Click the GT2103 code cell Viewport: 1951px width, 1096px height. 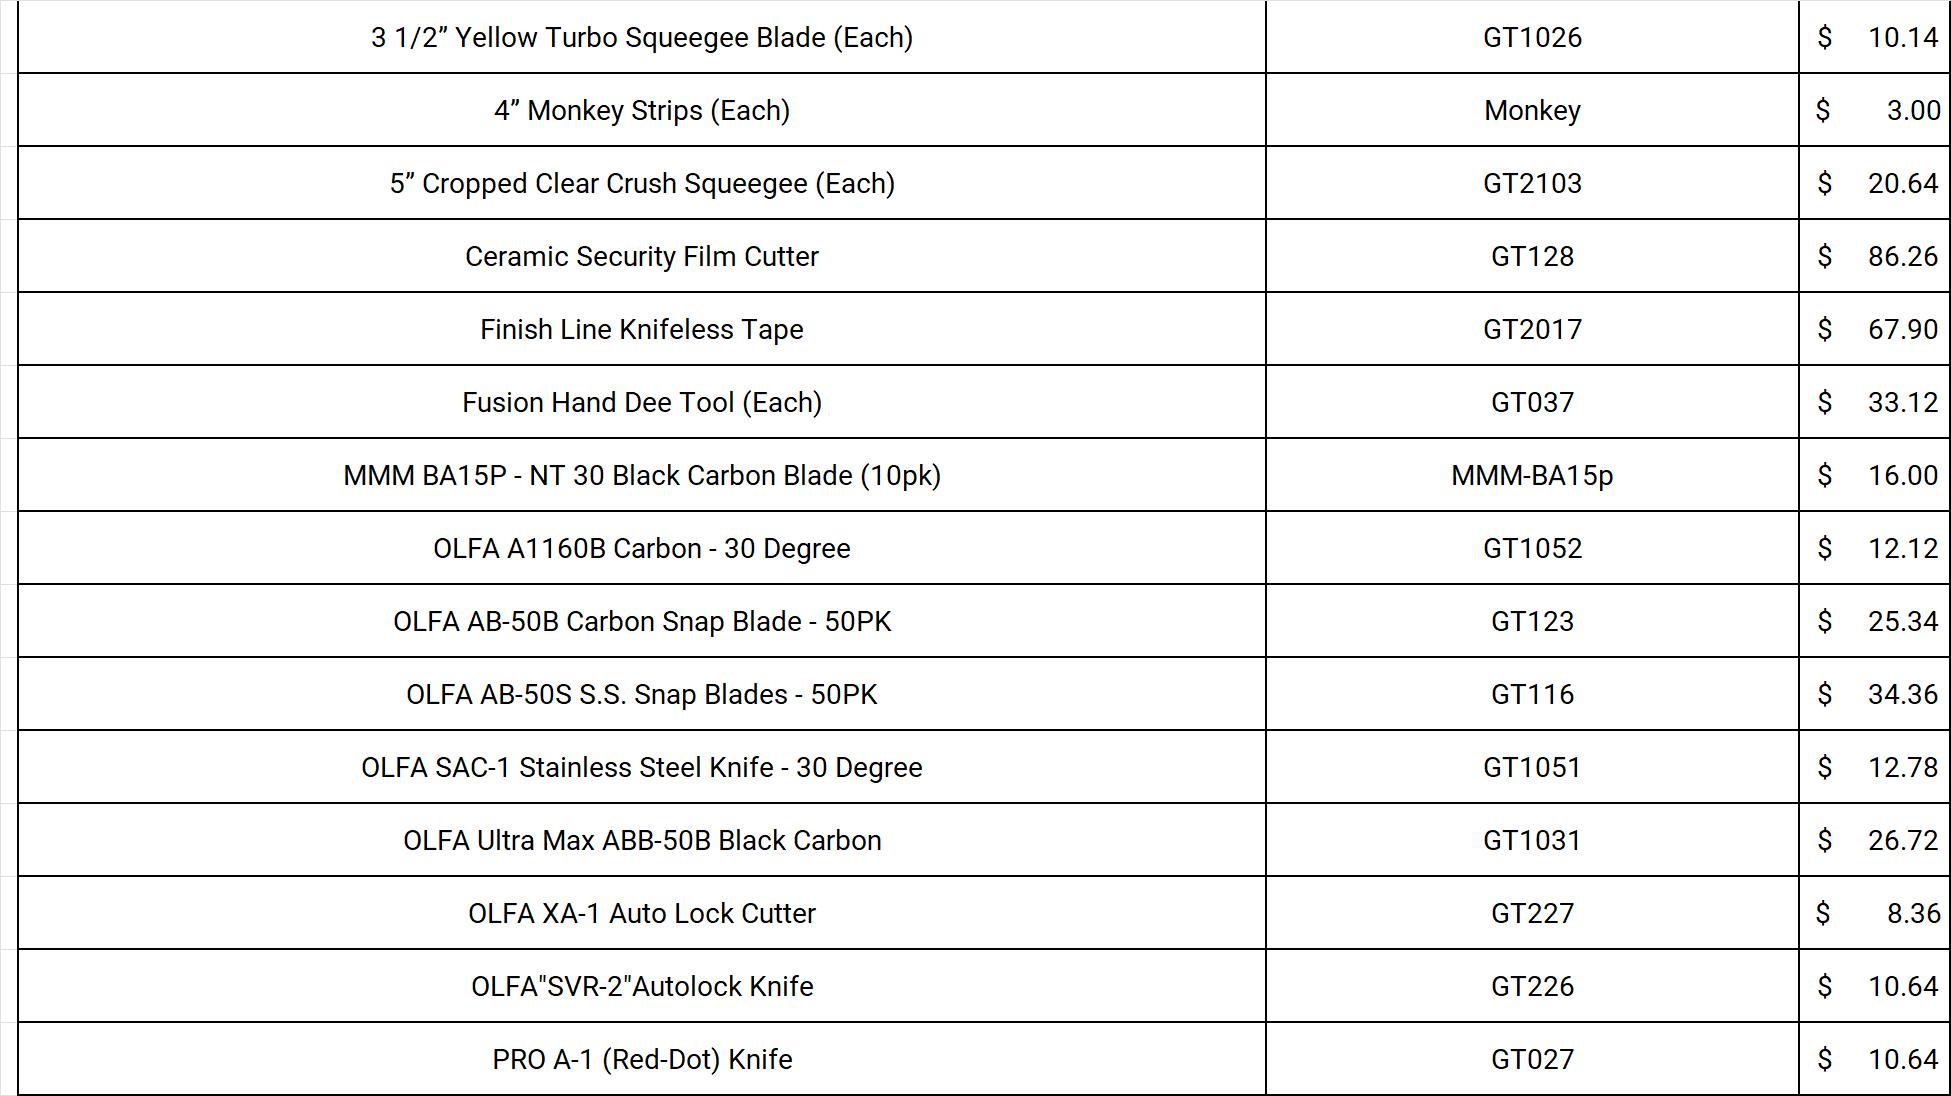[x=1531, y=184]
